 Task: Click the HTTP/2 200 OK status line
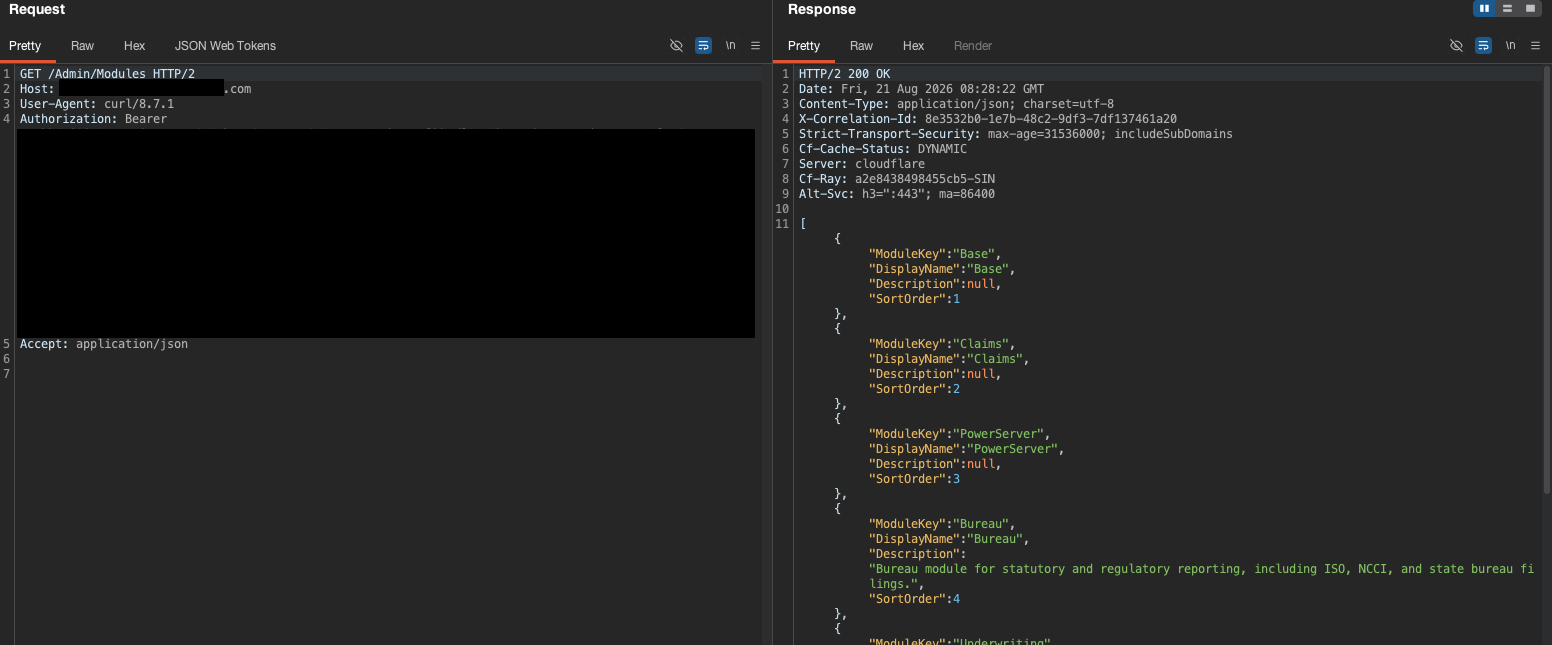click(x=844, y=74)
